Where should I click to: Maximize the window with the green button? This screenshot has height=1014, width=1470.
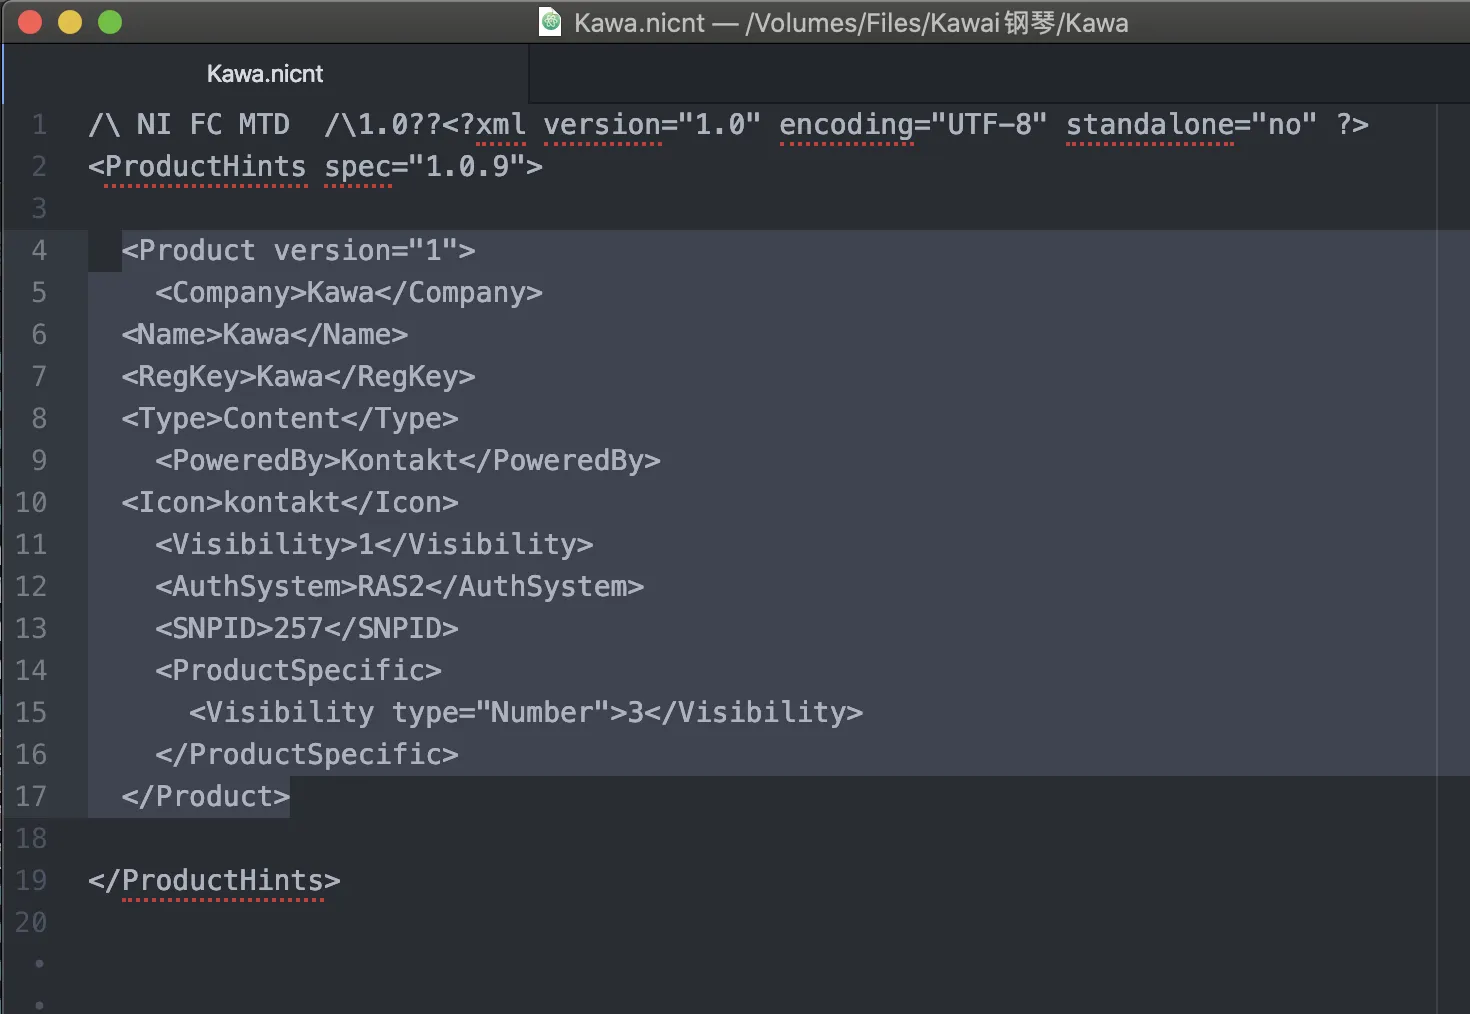[110, 22]
